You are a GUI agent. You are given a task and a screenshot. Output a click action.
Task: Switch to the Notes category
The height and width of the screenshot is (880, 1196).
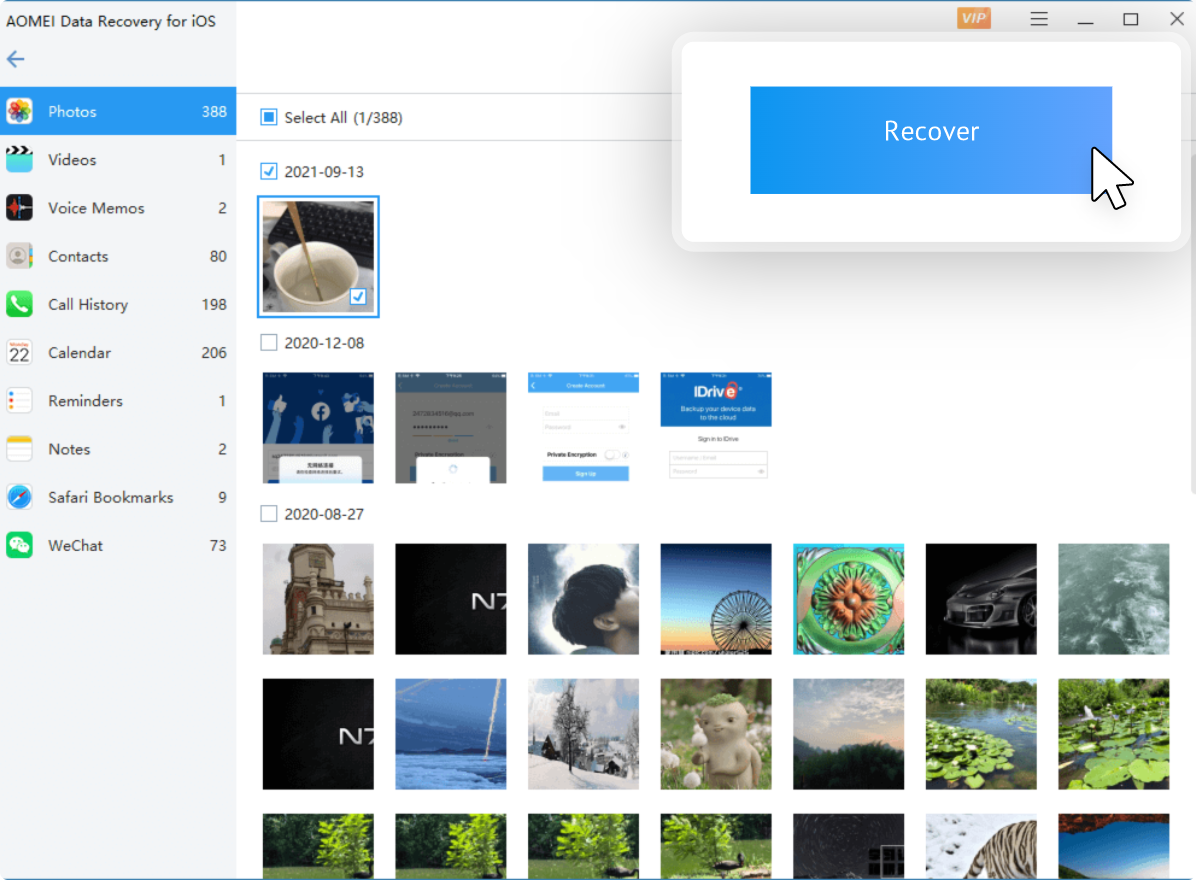[69, 449]
